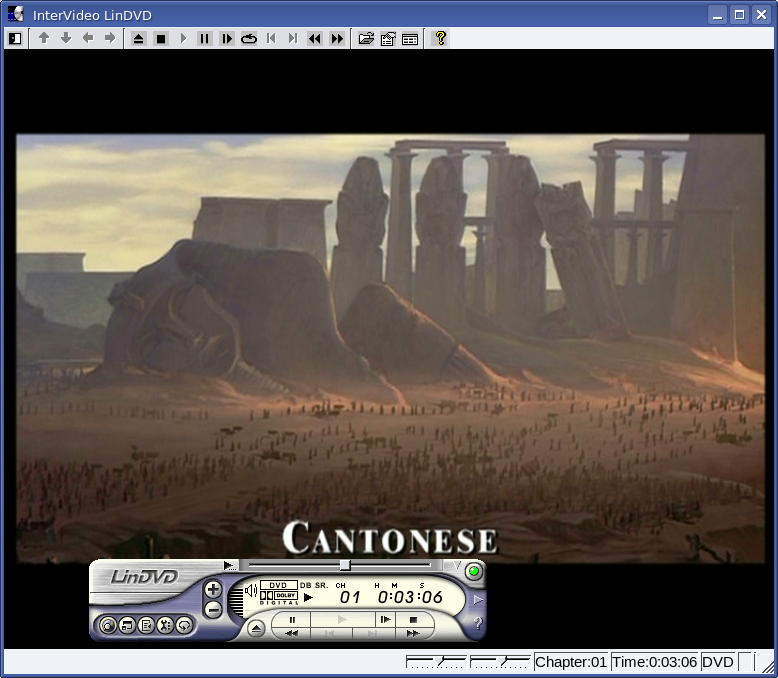
Task: Click the large play button on LinDVD panel
Action: click(342, 619)
